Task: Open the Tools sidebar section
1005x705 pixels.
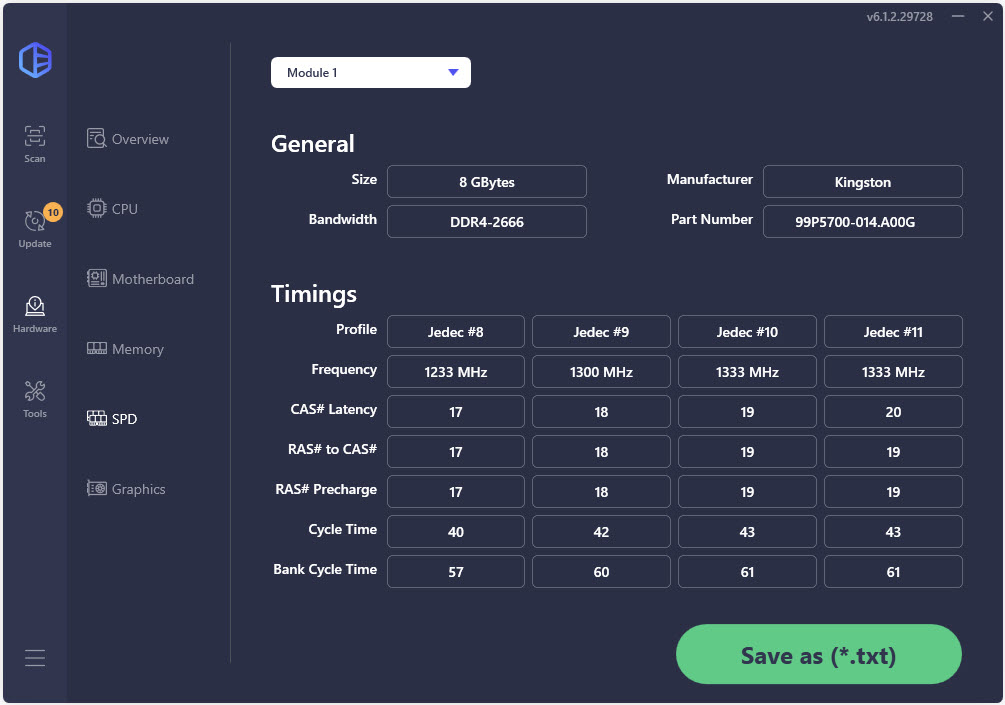Action: pos(35,398)
